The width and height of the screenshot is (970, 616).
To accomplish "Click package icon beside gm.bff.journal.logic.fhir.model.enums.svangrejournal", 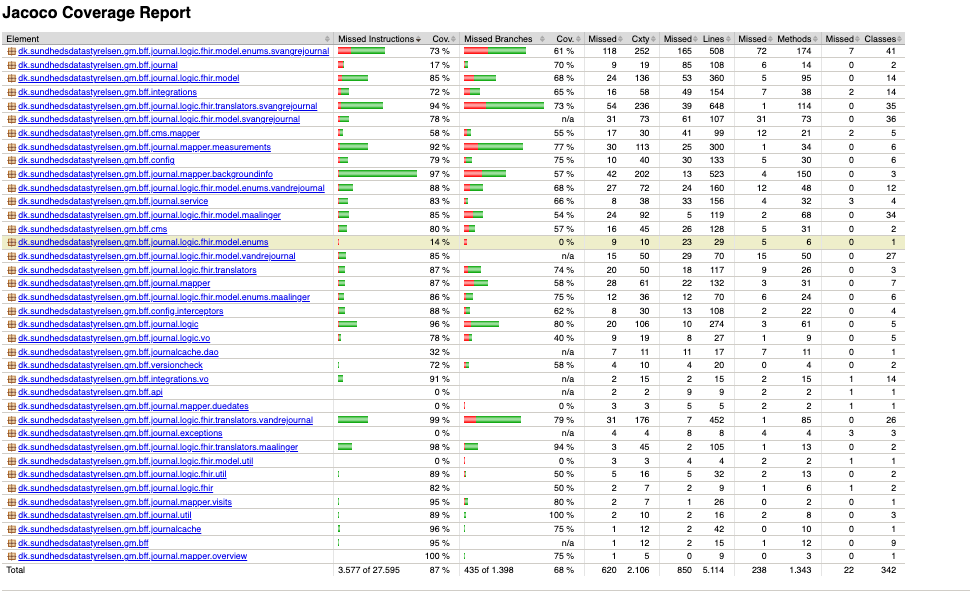I will point(11,51).
